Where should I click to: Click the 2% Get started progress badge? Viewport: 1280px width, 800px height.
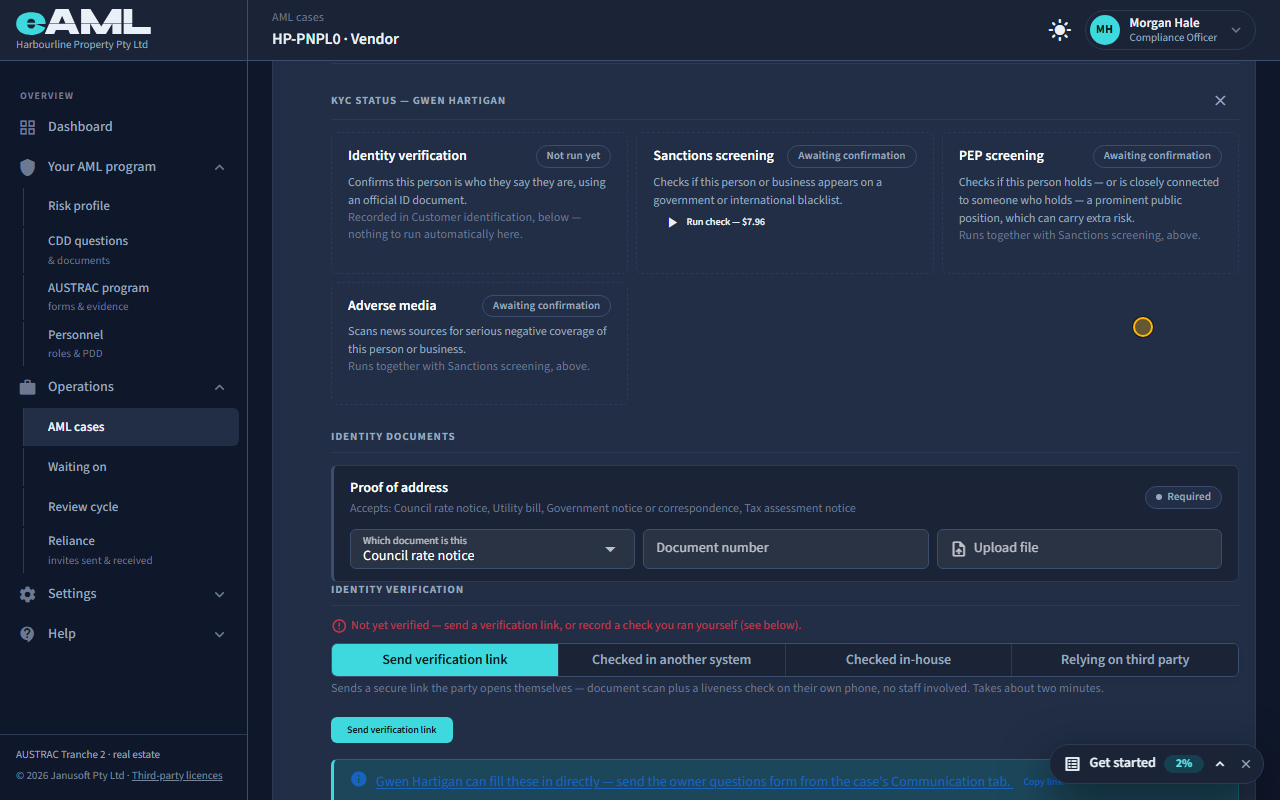(x=1184, y=764)
